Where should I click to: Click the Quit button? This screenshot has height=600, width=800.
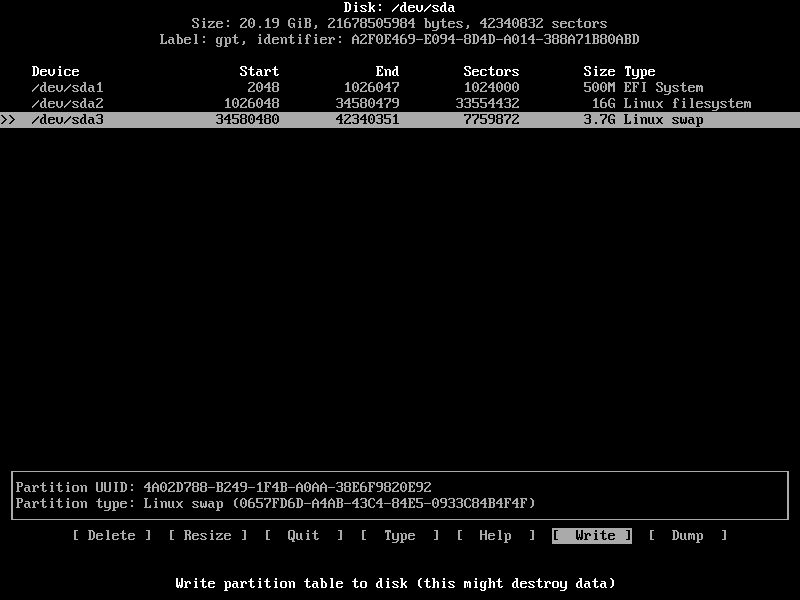[x=303, y=535]
